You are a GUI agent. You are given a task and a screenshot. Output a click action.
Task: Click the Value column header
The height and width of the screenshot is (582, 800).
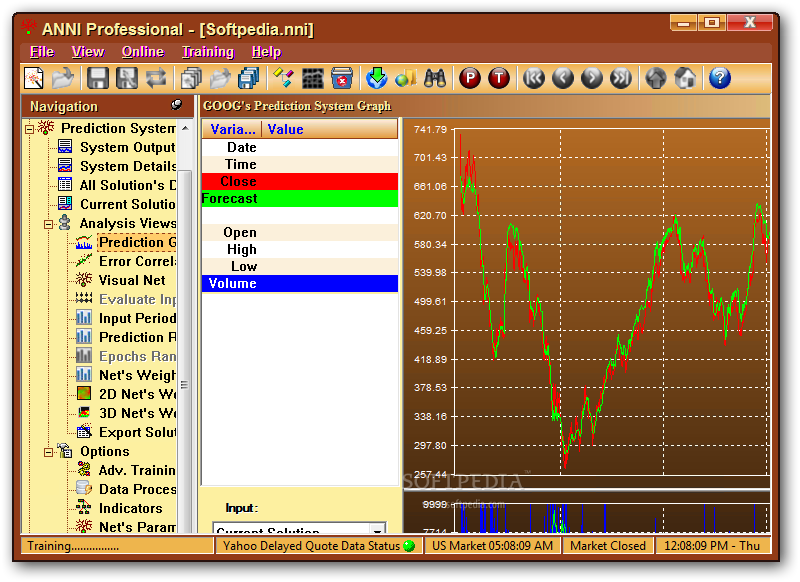click(330, 129)
